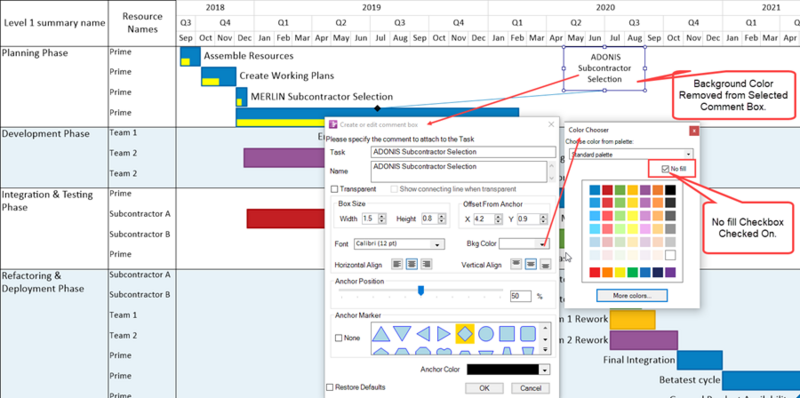Select the right-pointing triangle anchor marker
Viewport: 800px width, 398px height.
pyautogui.click(x=444, y=334)
